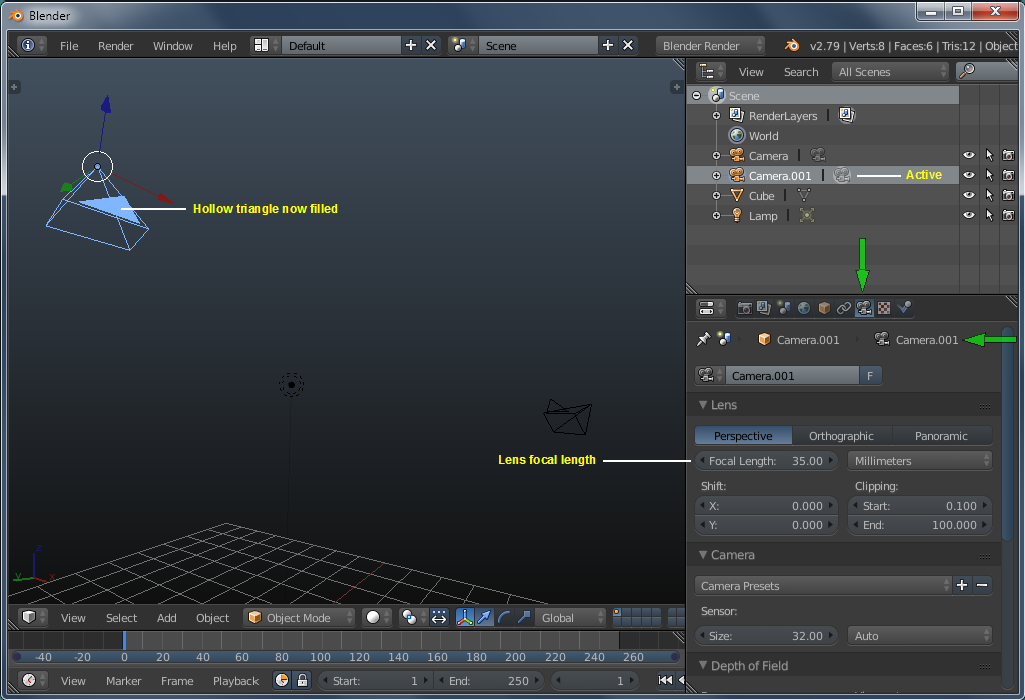Select the Panoramic lens type
1025x700 pixels.
(x=941, y=436)
